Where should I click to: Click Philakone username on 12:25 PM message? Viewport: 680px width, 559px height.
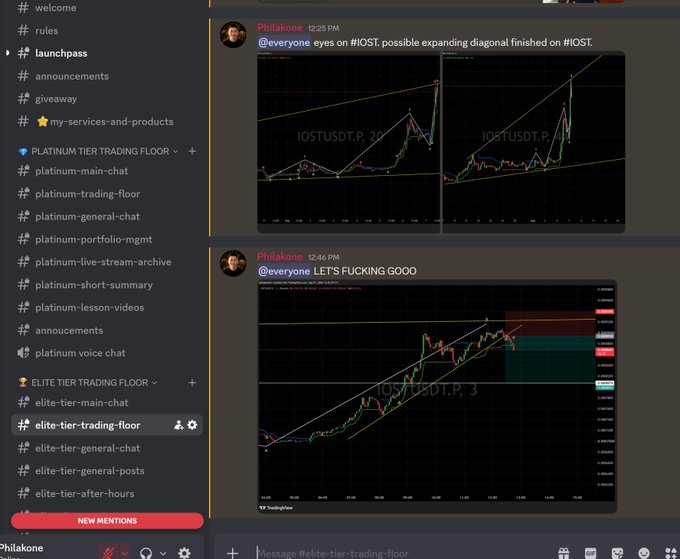click(280, 28)
